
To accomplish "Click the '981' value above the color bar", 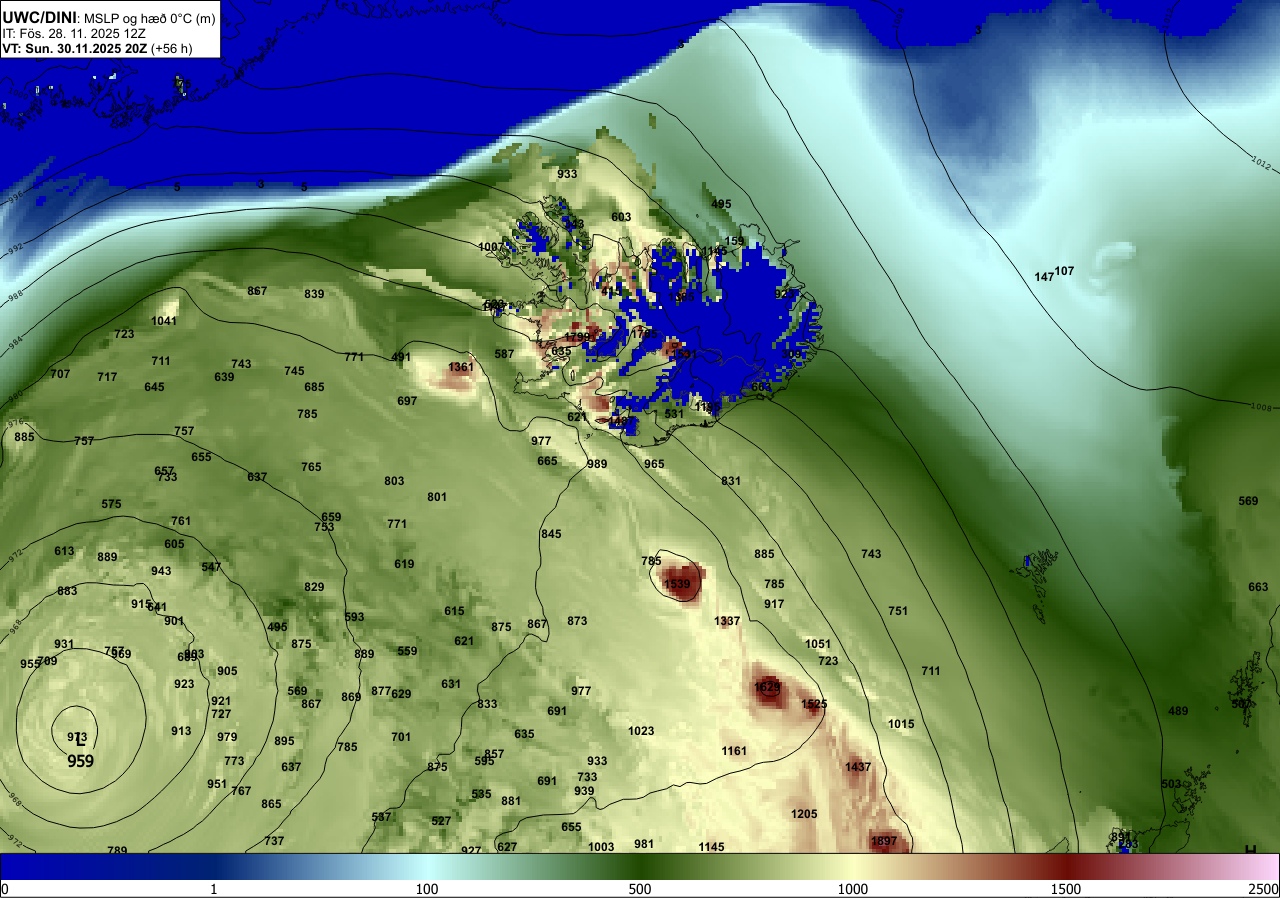I will pyautogui.click(x=644, y=844).
